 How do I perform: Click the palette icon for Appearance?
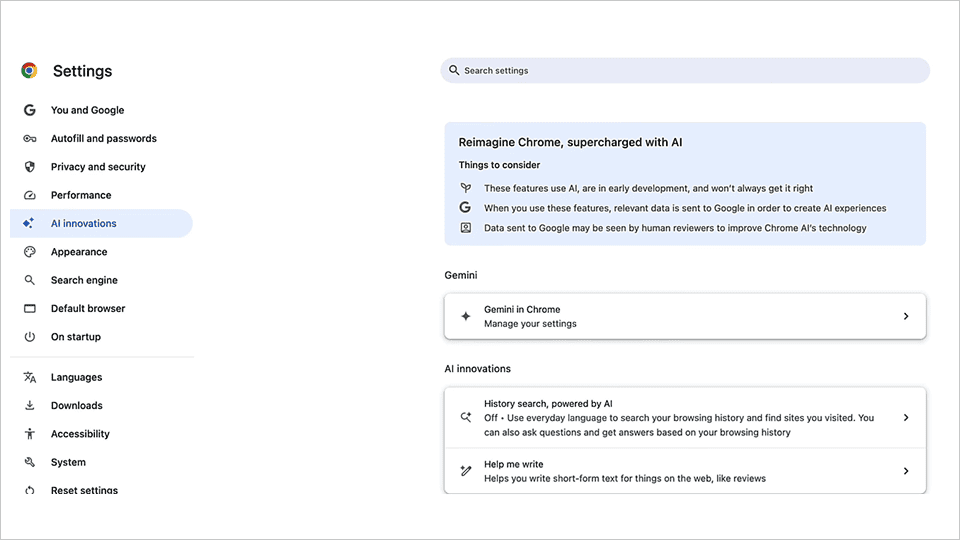click(x=29, y=252)
